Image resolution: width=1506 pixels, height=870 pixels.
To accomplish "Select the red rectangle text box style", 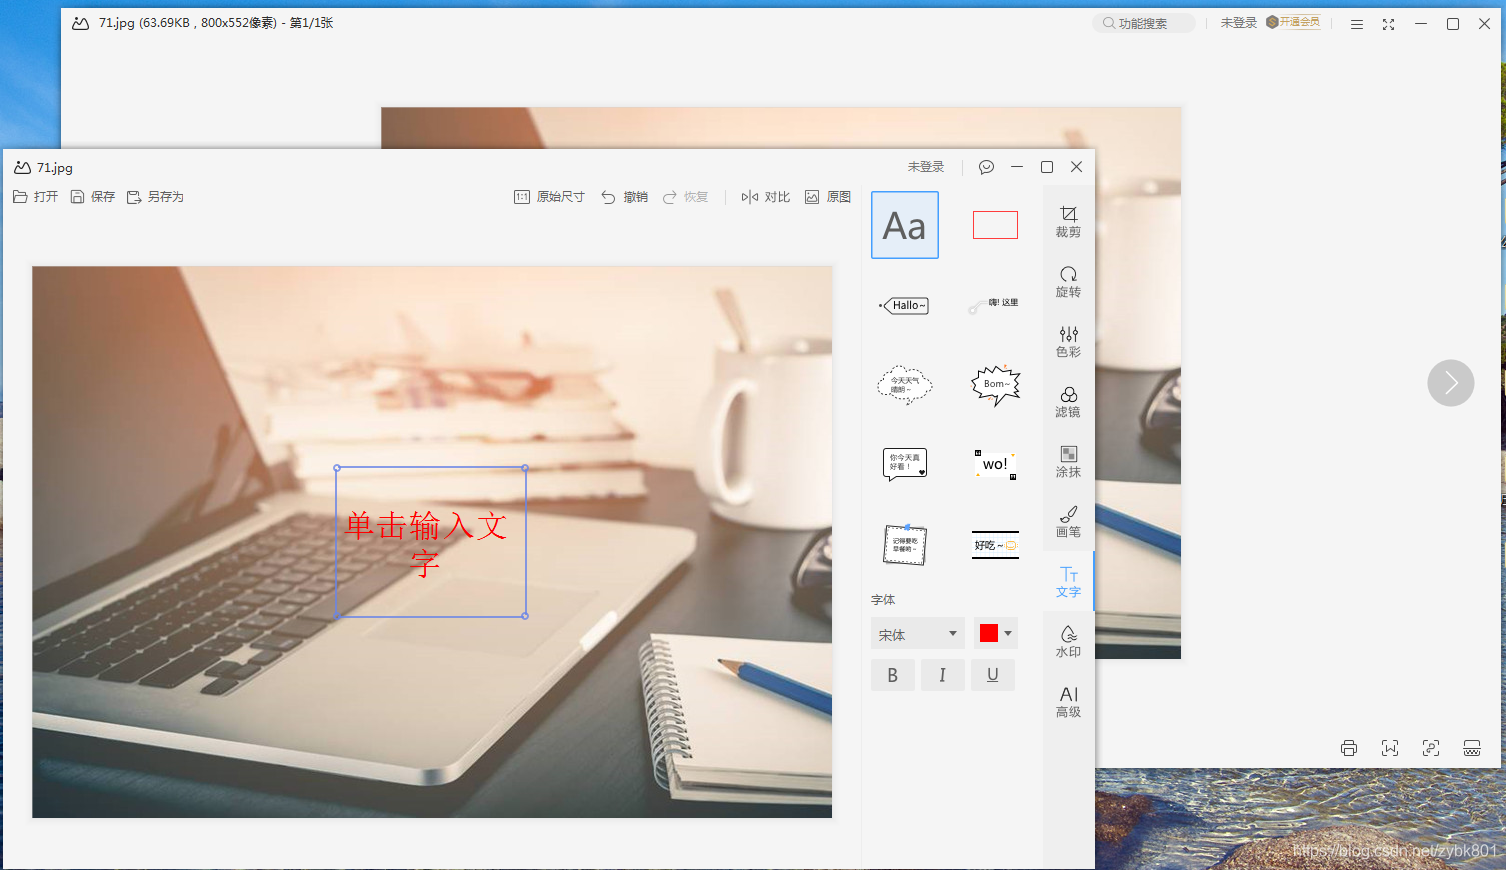I will (x=995, y=225).
